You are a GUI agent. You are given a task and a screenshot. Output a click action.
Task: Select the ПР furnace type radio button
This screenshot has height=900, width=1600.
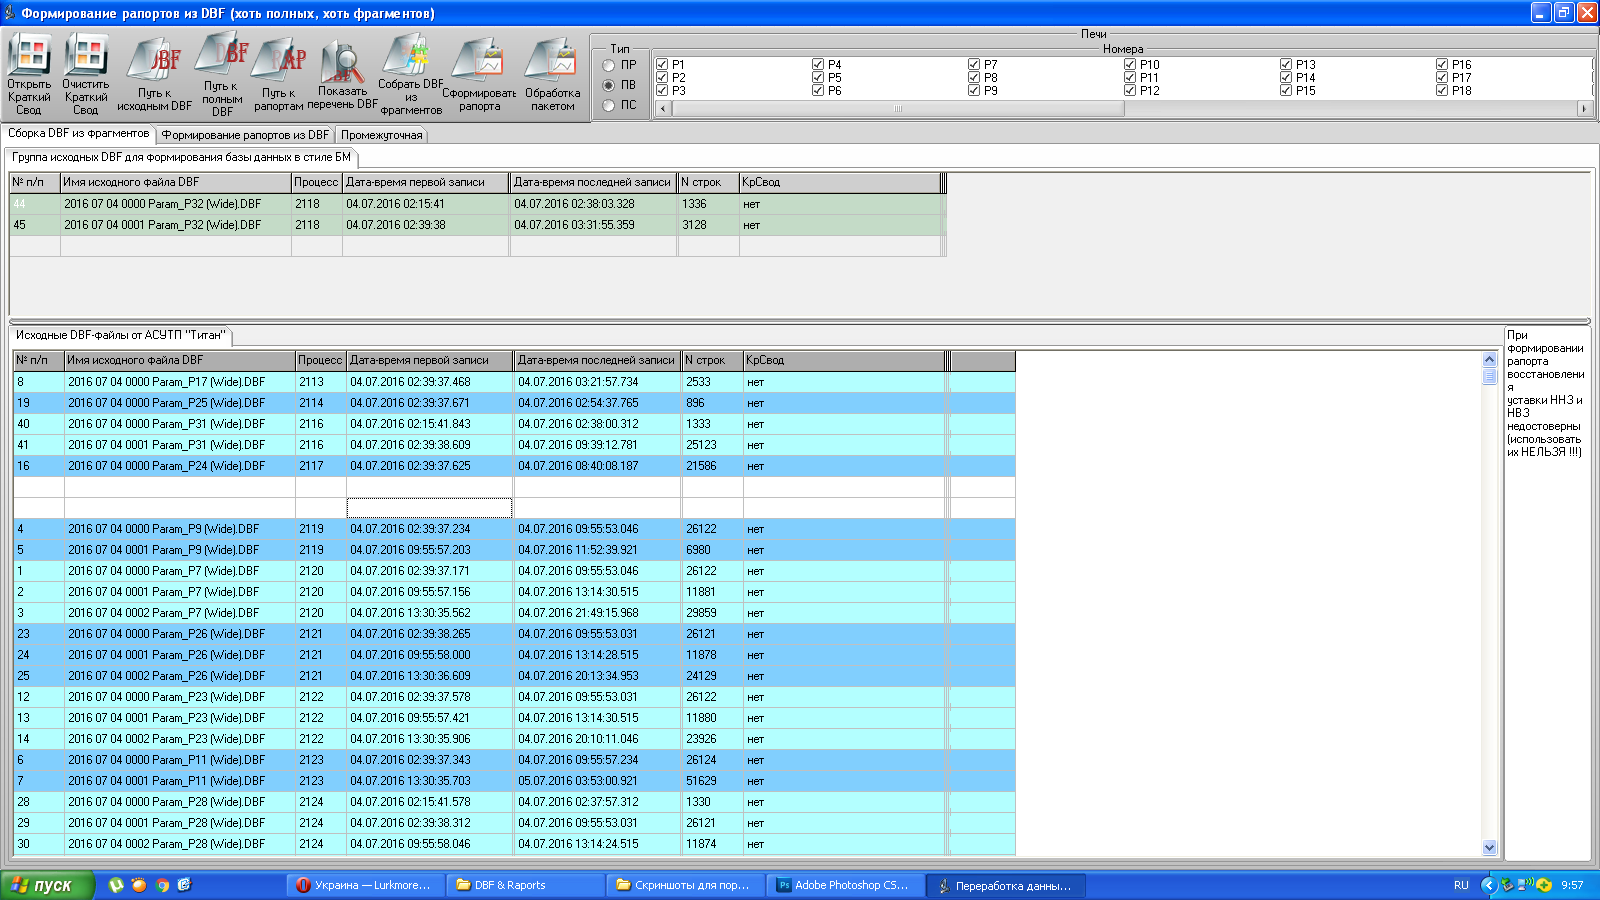click(608, 65)
